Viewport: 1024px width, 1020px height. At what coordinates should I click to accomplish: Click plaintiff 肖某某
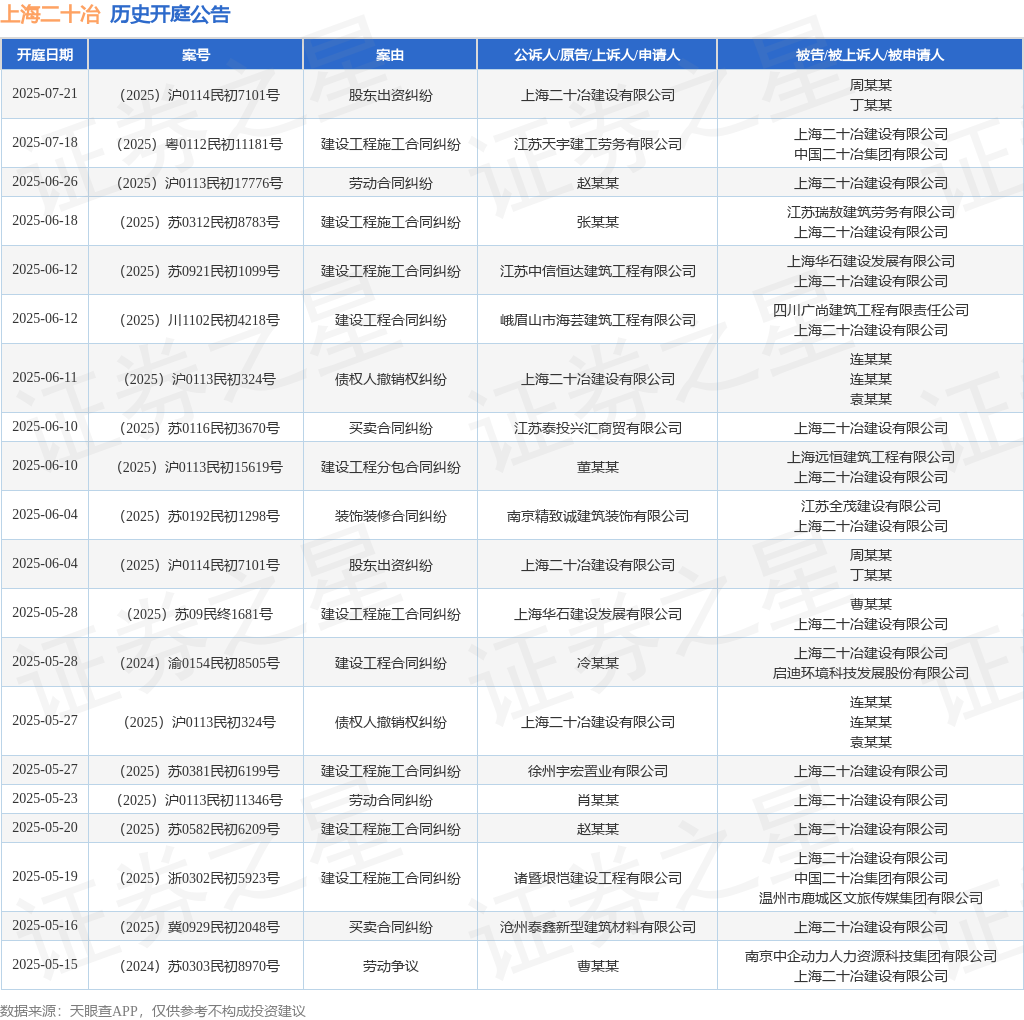pos(598,800)
